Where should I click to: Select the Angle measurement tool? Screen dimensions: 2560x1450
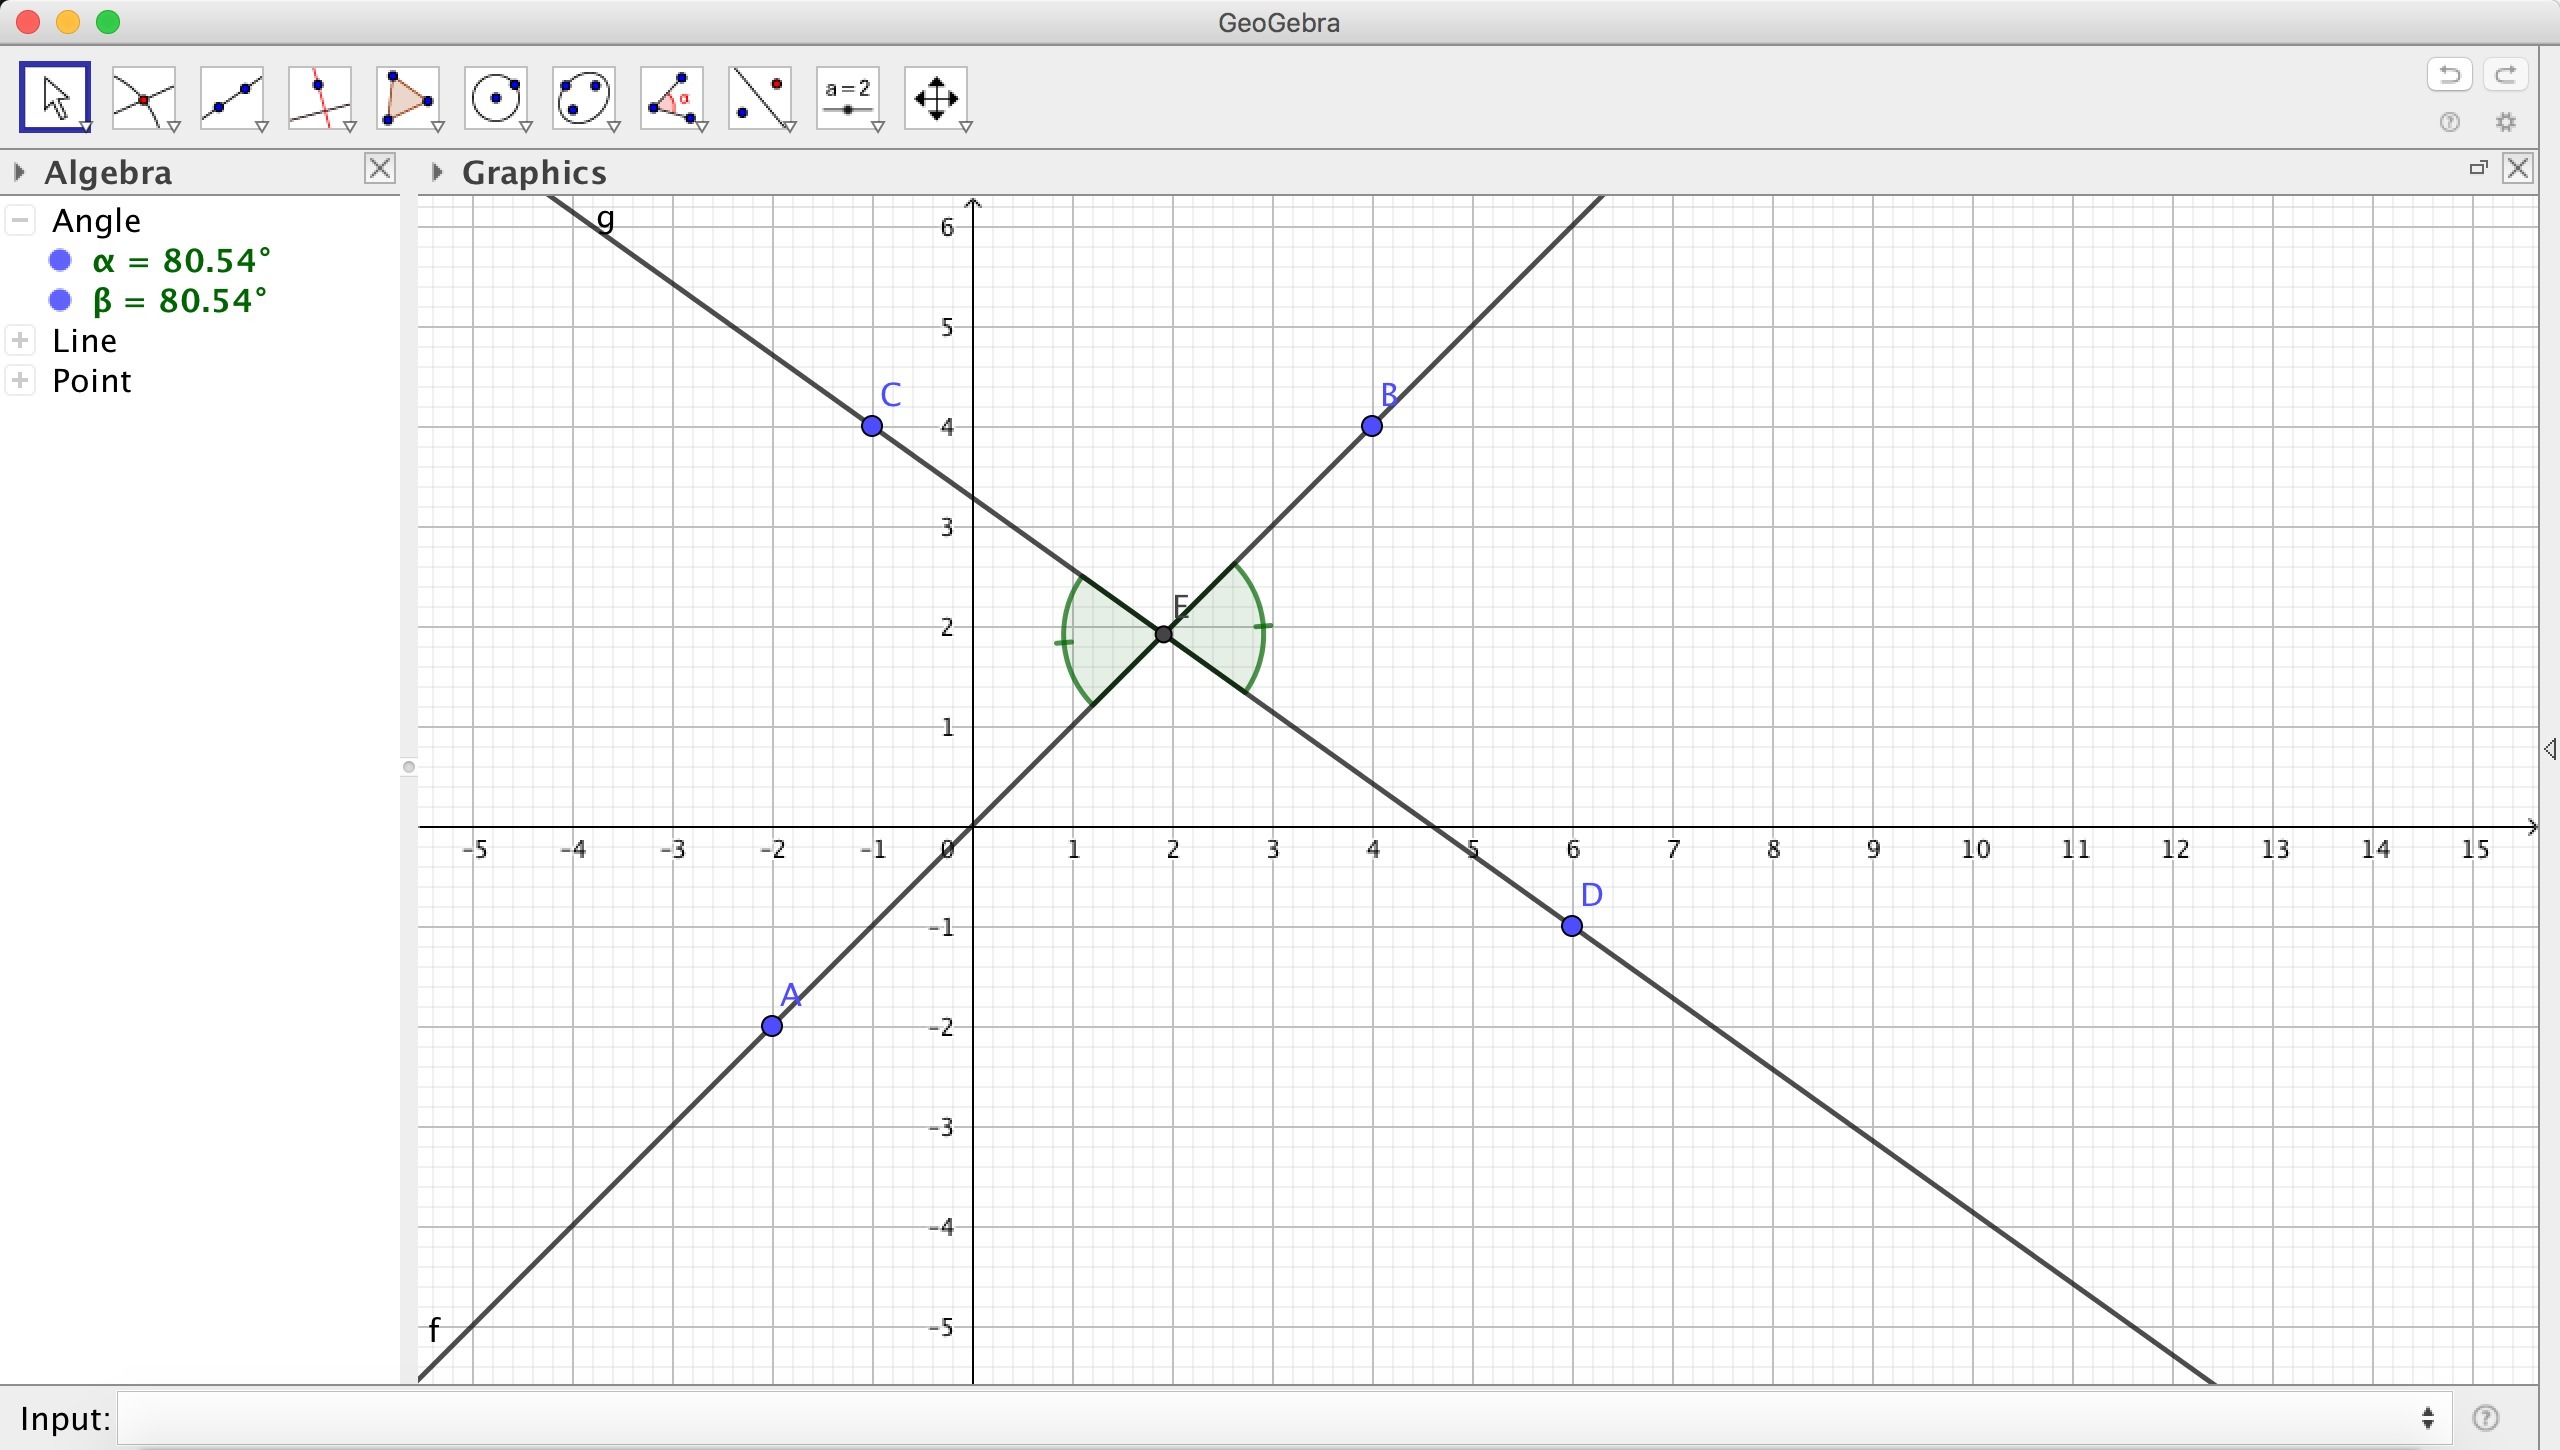pos(673,97)
